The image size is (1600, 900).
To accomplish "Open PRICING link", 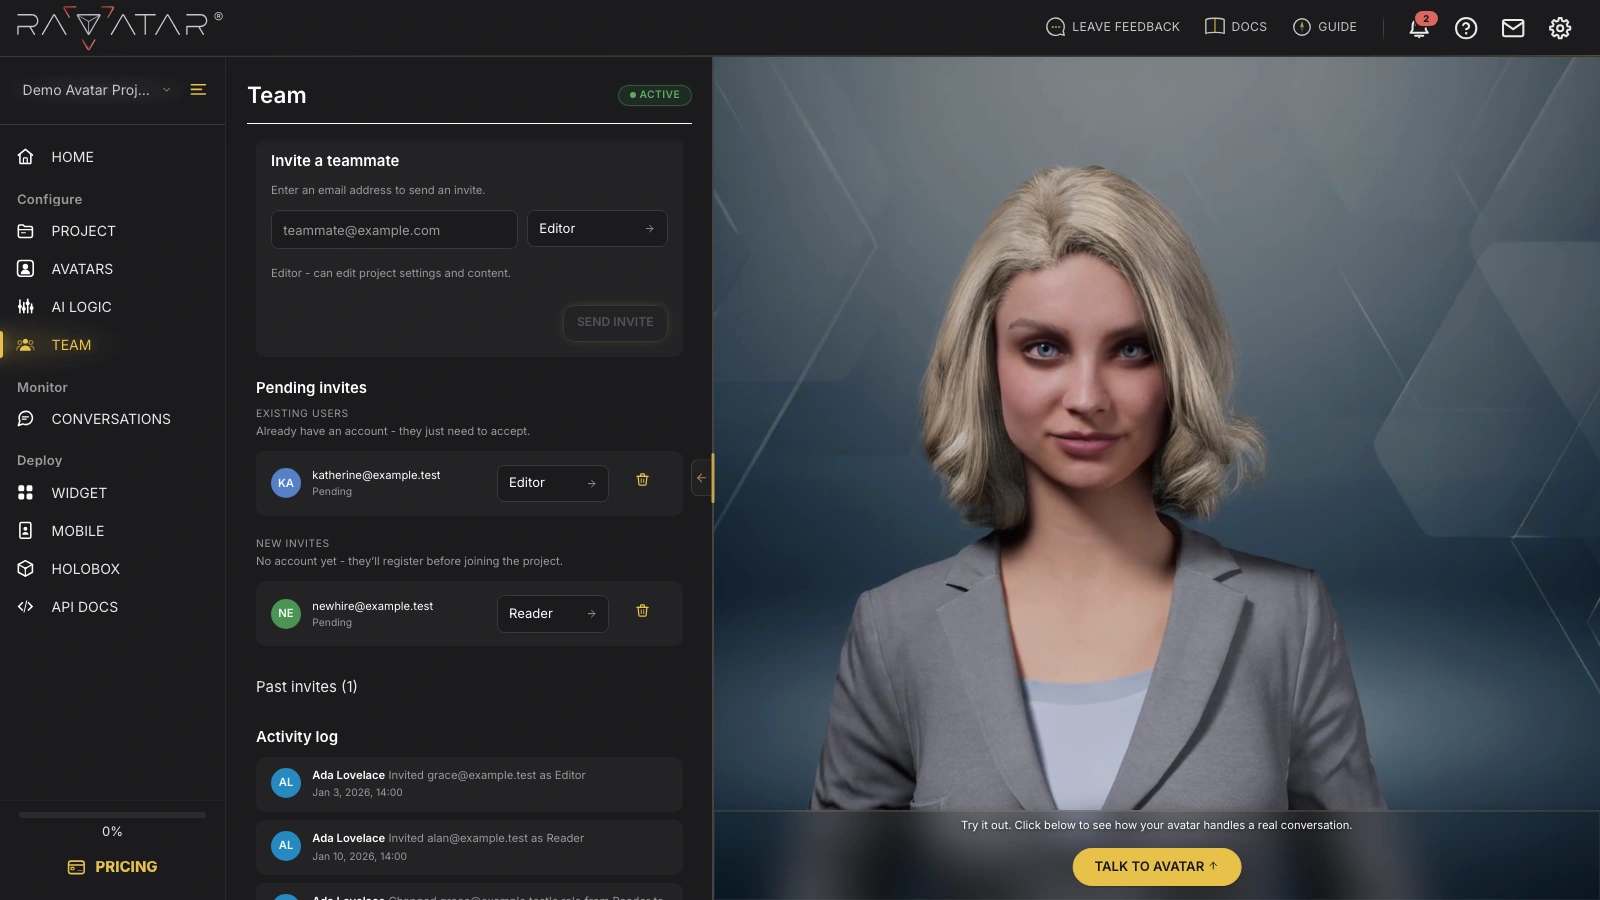I will click(x=112, y=867).
